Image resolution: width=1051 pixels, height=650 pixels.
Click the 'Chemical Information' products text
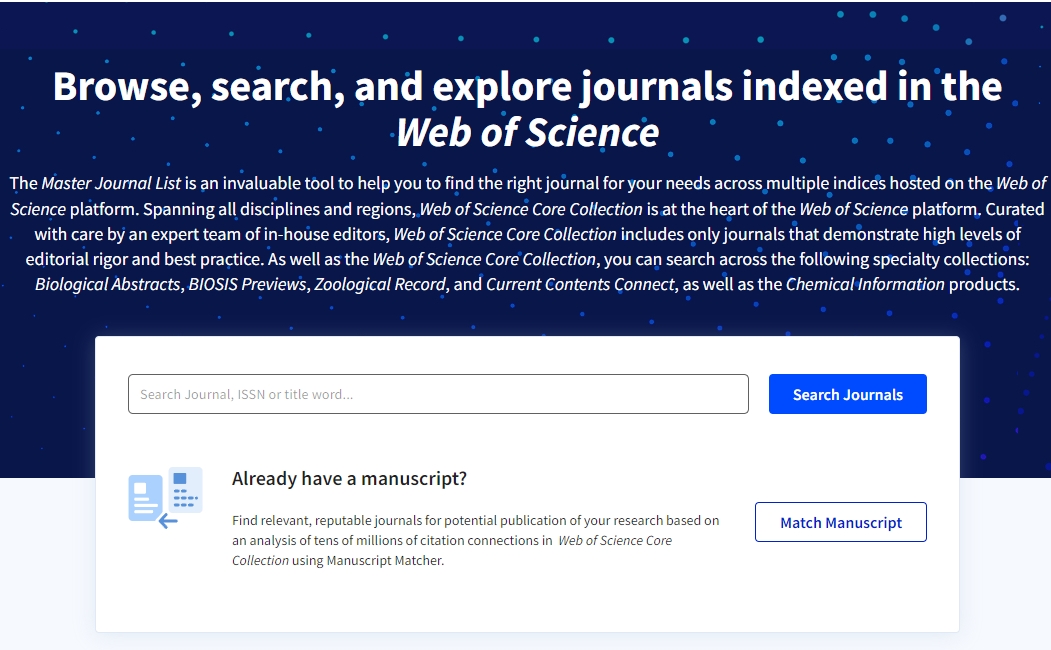coord(865,284)
